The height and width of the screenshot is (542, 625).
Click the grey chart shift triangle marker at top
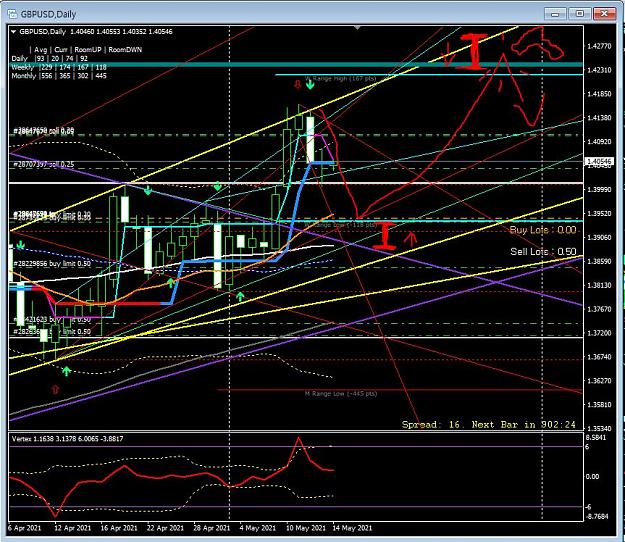[x=358, y=28]
